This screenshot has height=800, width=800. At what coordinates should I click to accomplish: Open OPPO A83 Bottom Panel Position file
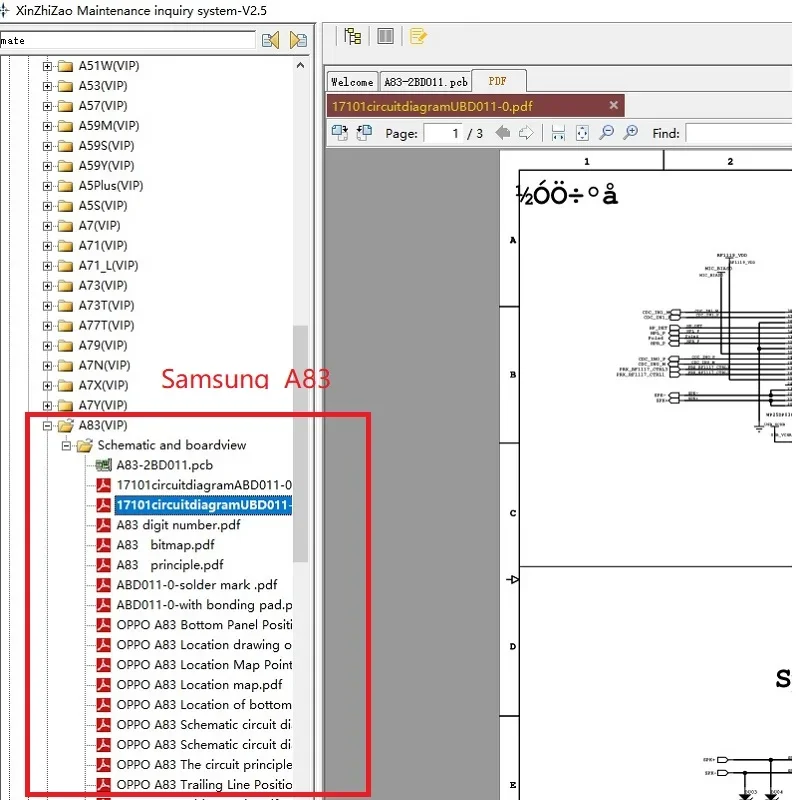[x=204, y=624]
